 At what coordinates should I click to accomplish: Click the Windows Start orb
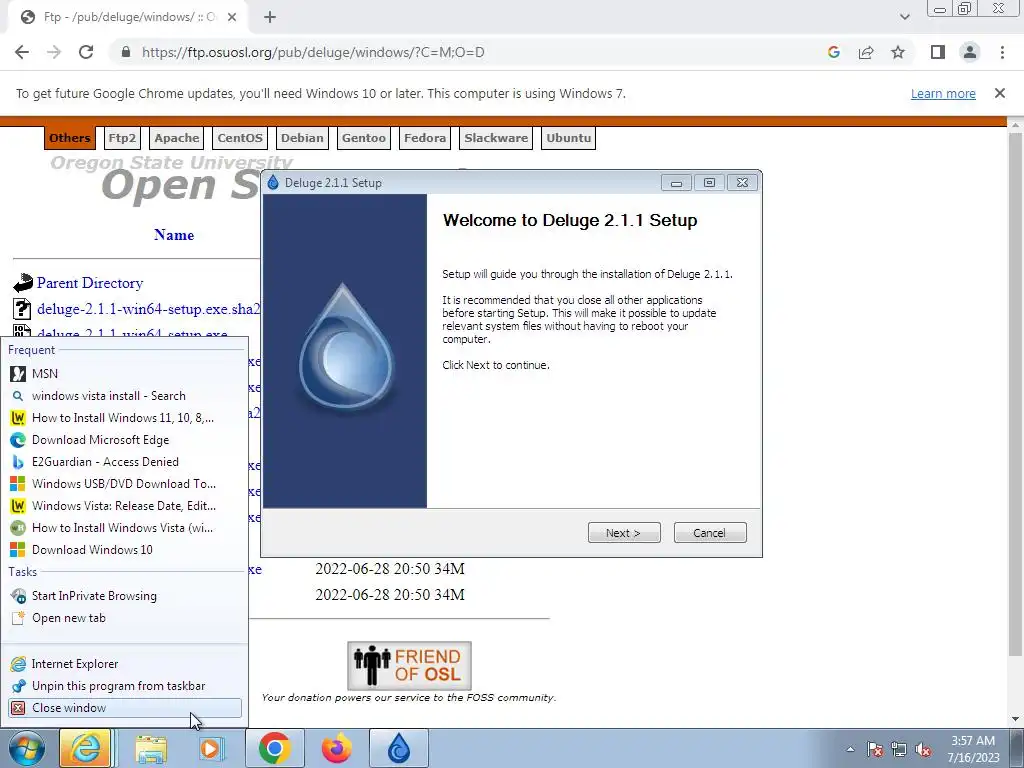27,748
